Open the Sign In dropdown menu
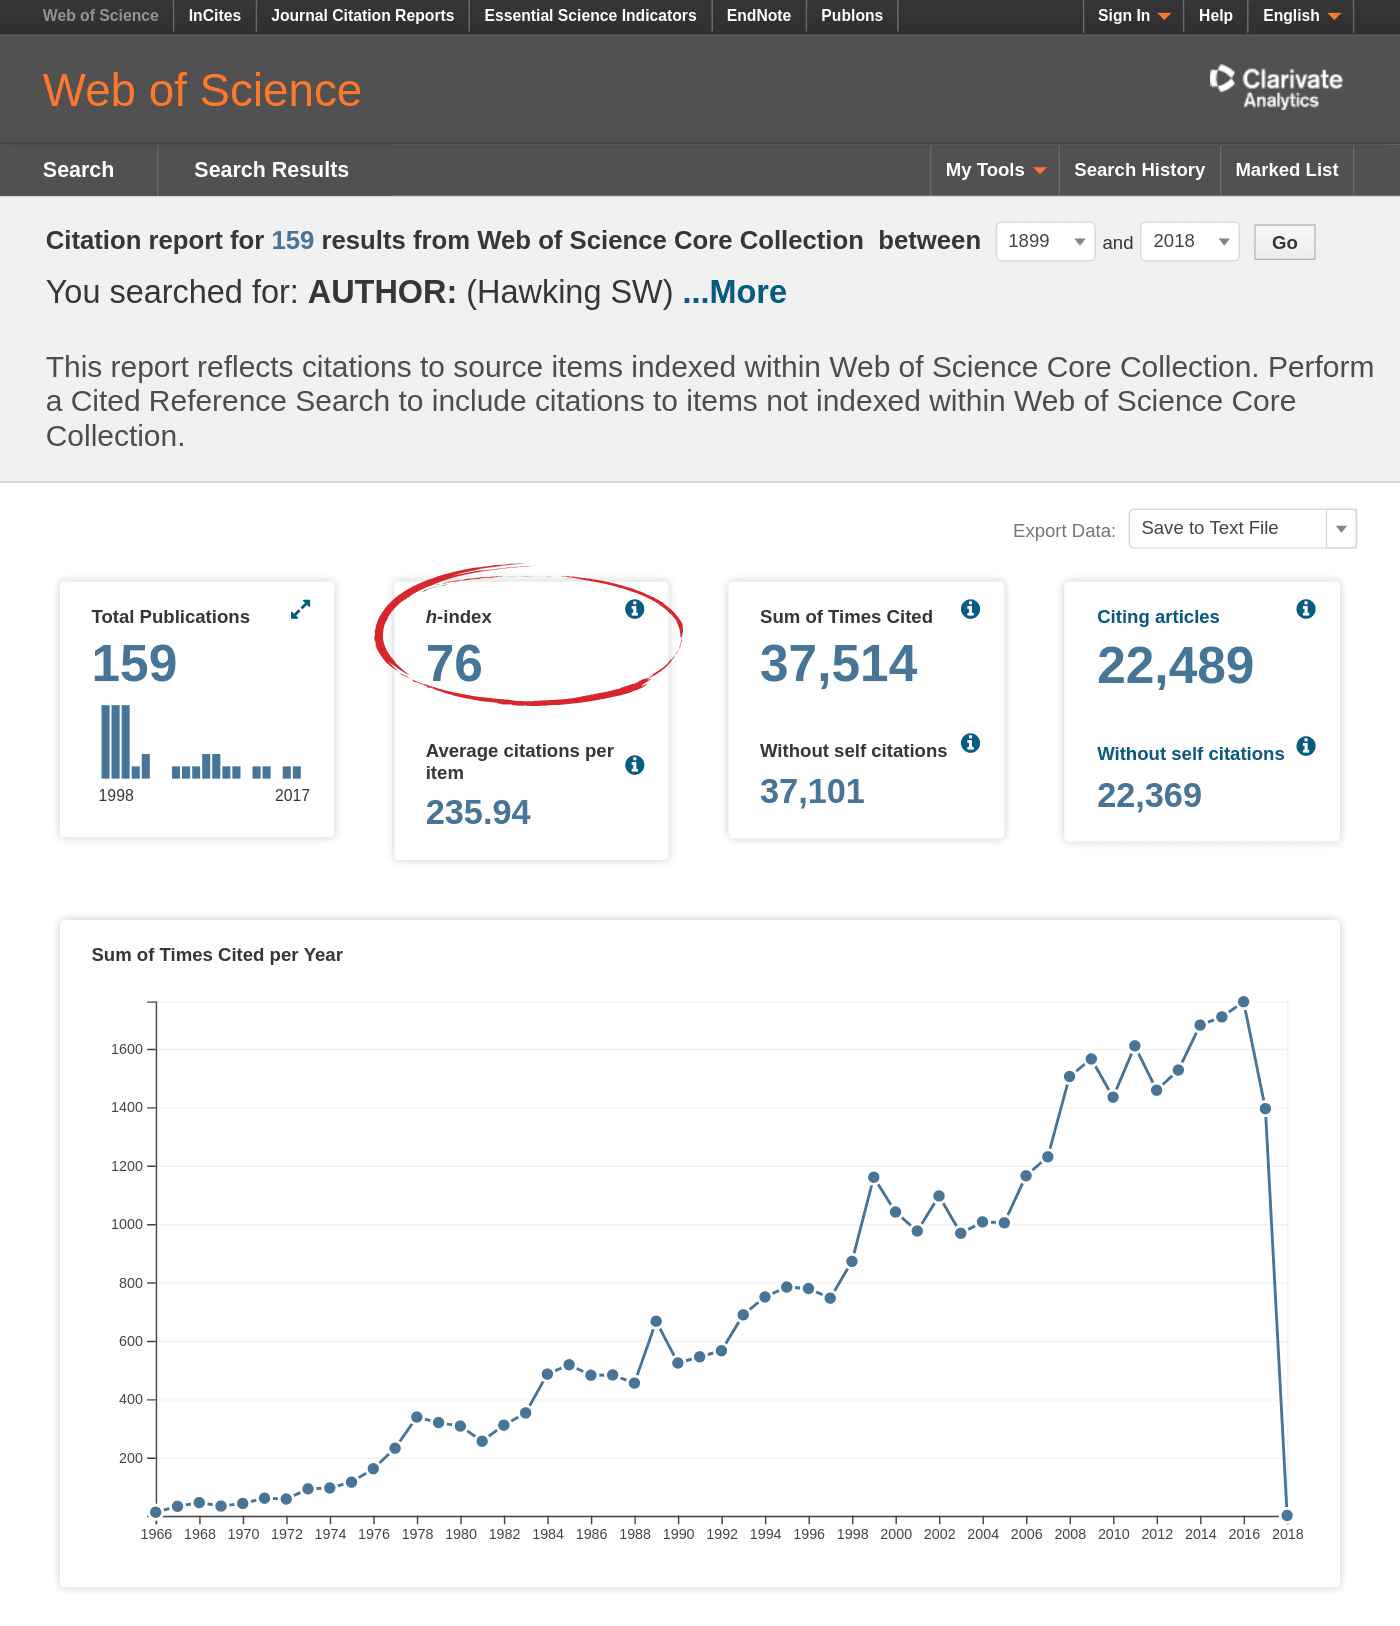The image size is (1400, 1626). [x=1133, y=16]
